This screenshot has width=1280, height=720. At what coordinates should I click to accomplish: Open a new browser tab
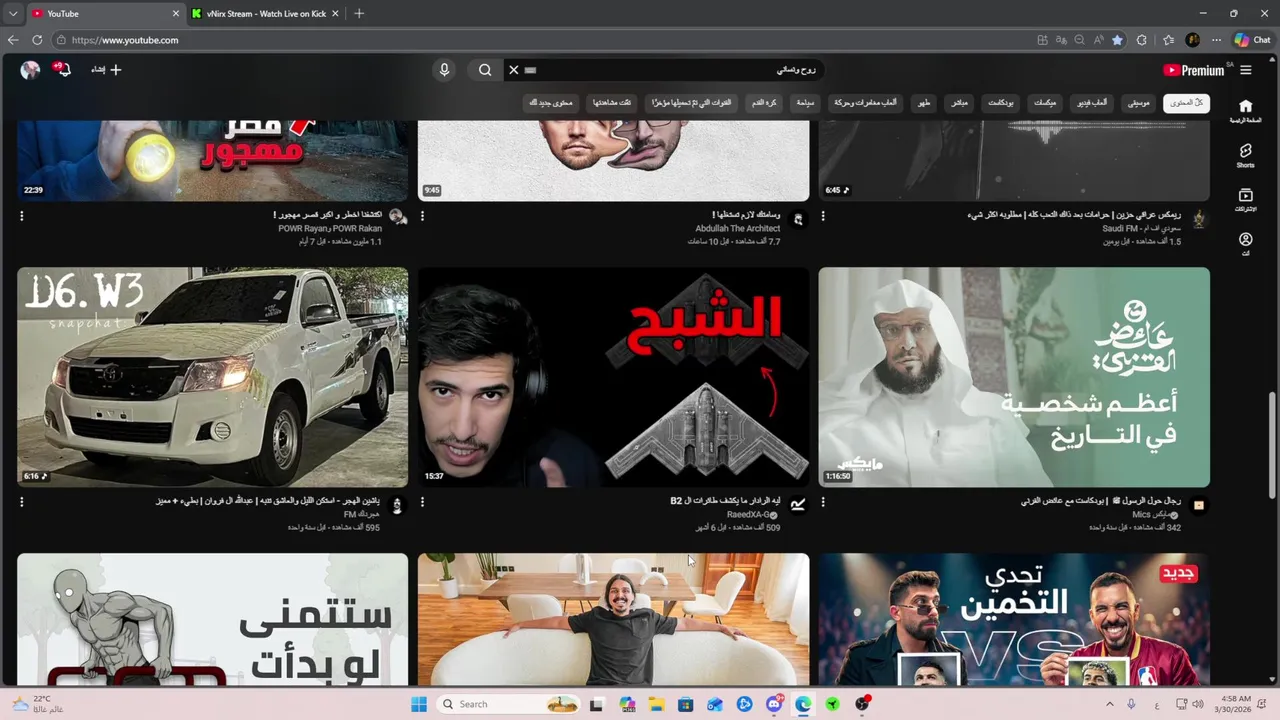pos(359,14)
